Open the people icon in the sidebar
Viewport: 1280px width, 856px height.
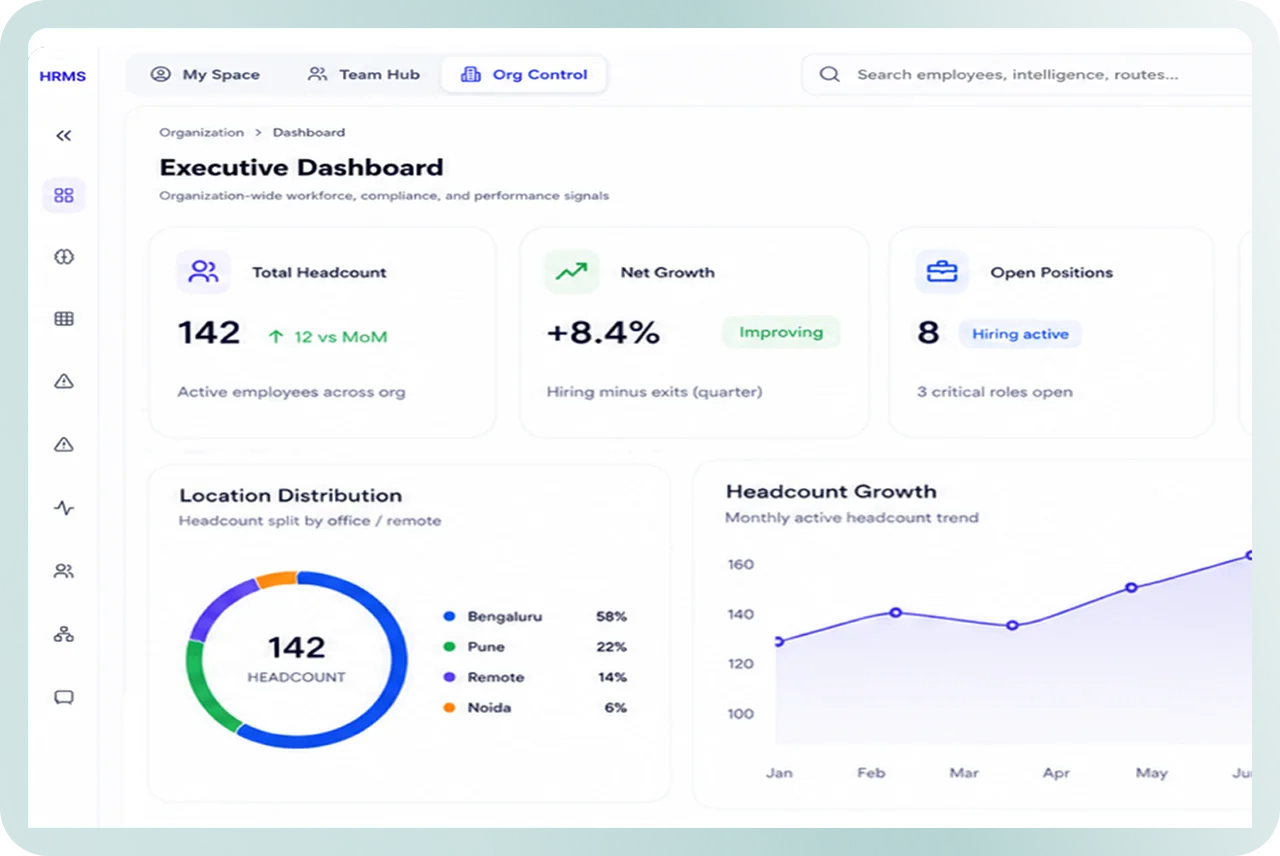pyautogui.click(x=64, y=571)
